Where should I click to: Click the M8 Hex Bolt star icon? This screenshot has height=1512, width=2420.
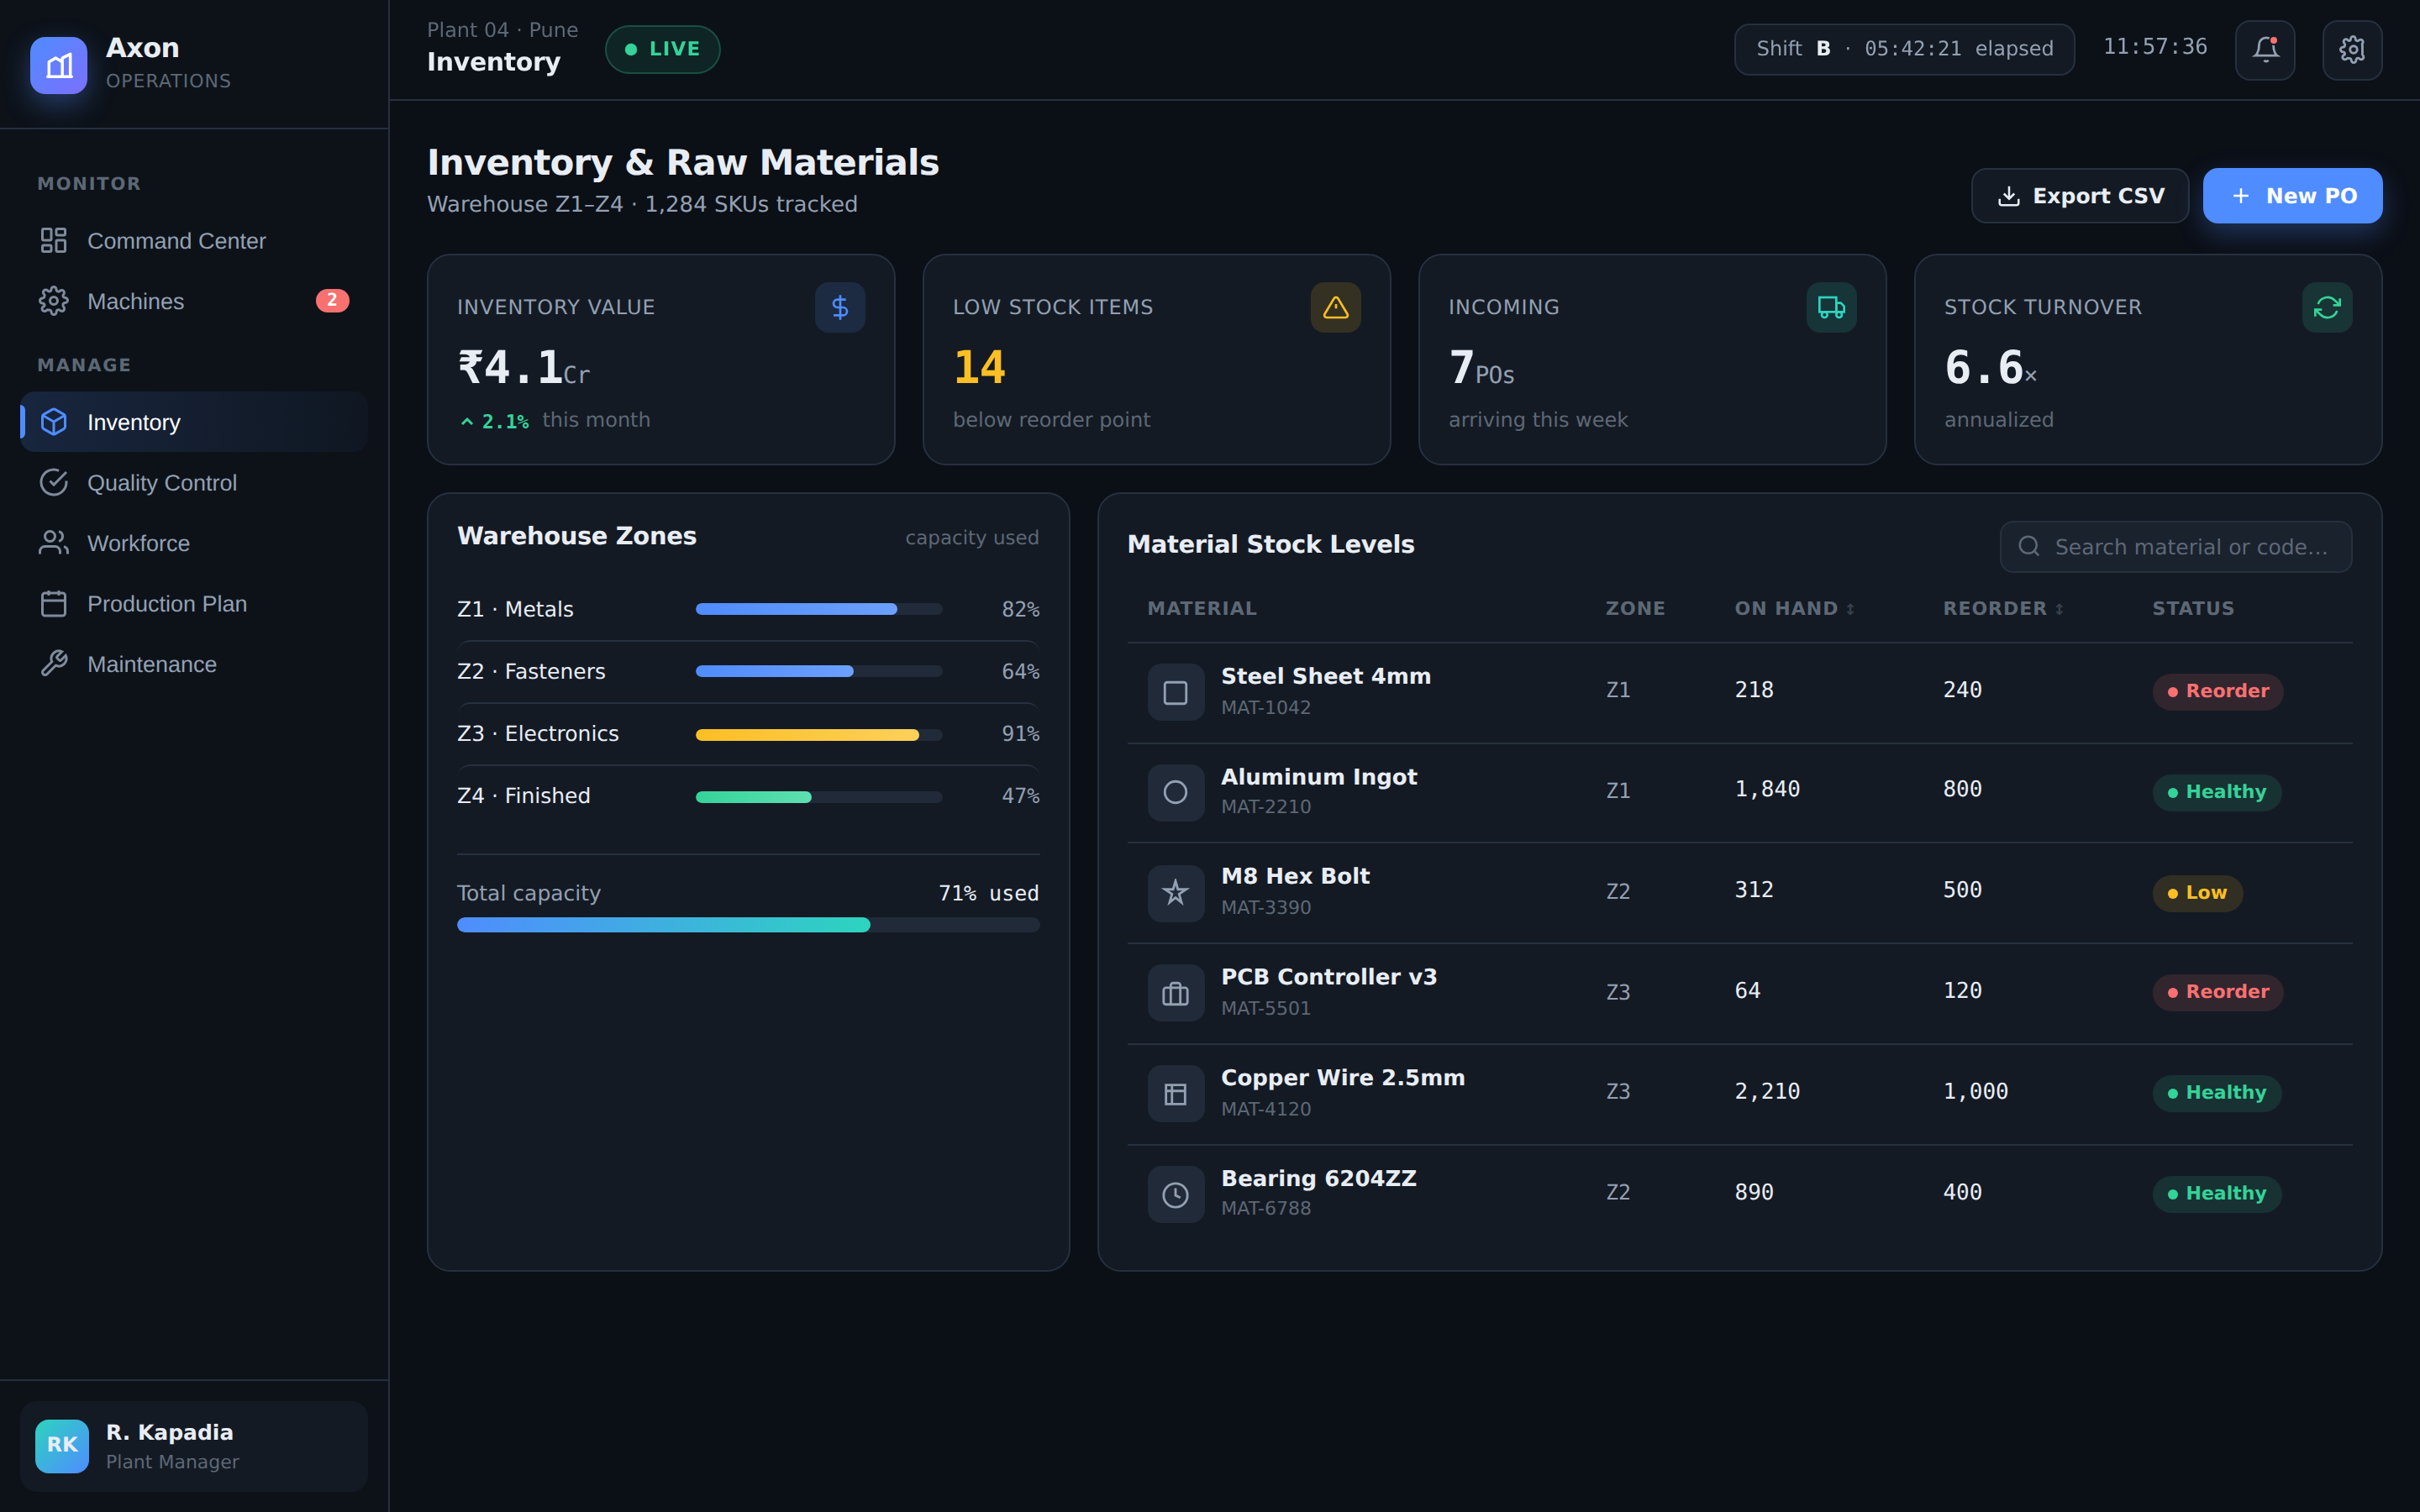coord(1176,892)
